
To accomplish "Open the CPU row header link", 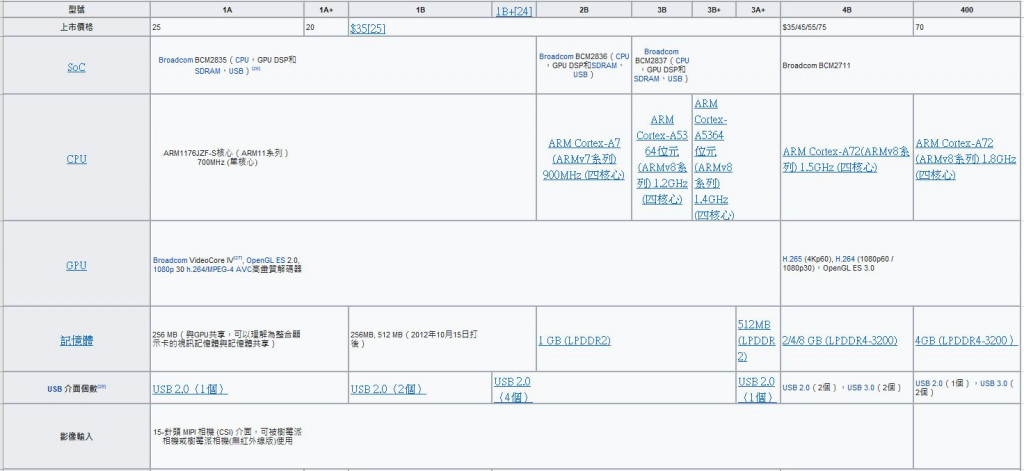I will pyautogui.click(x=76, y=159).
